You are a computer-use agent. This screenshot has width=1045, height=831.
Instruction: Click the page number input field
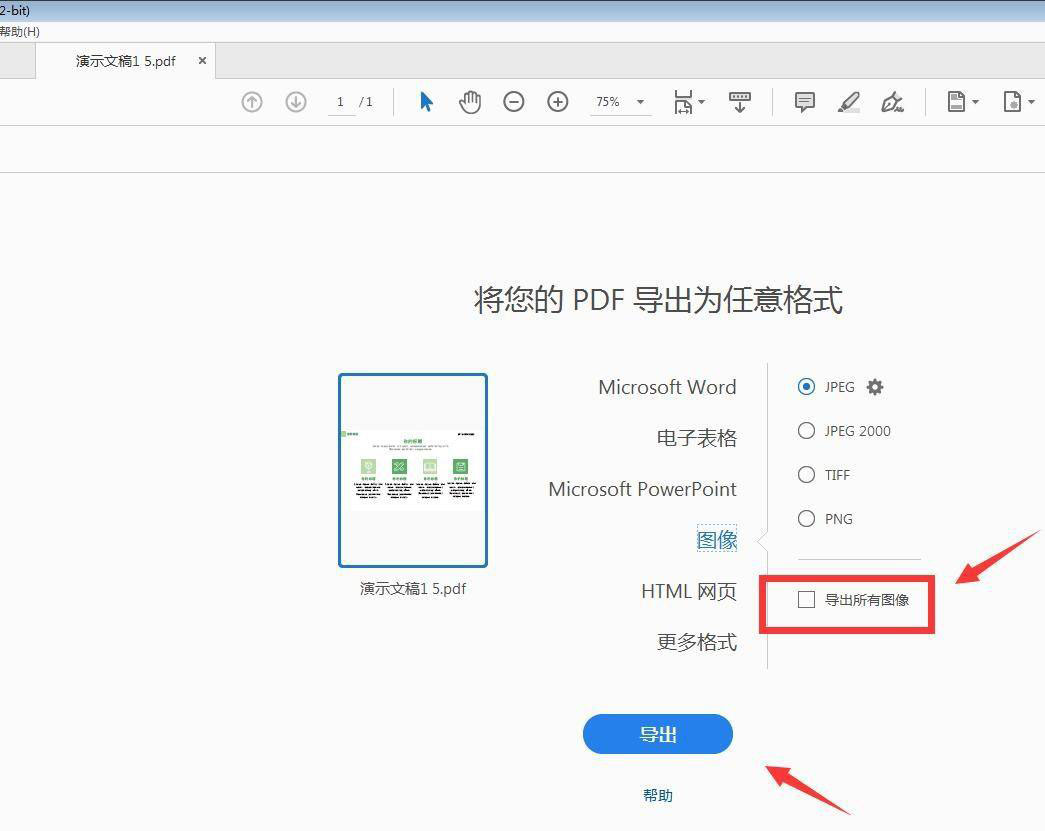pyautogui.click(x=341, y=102)
